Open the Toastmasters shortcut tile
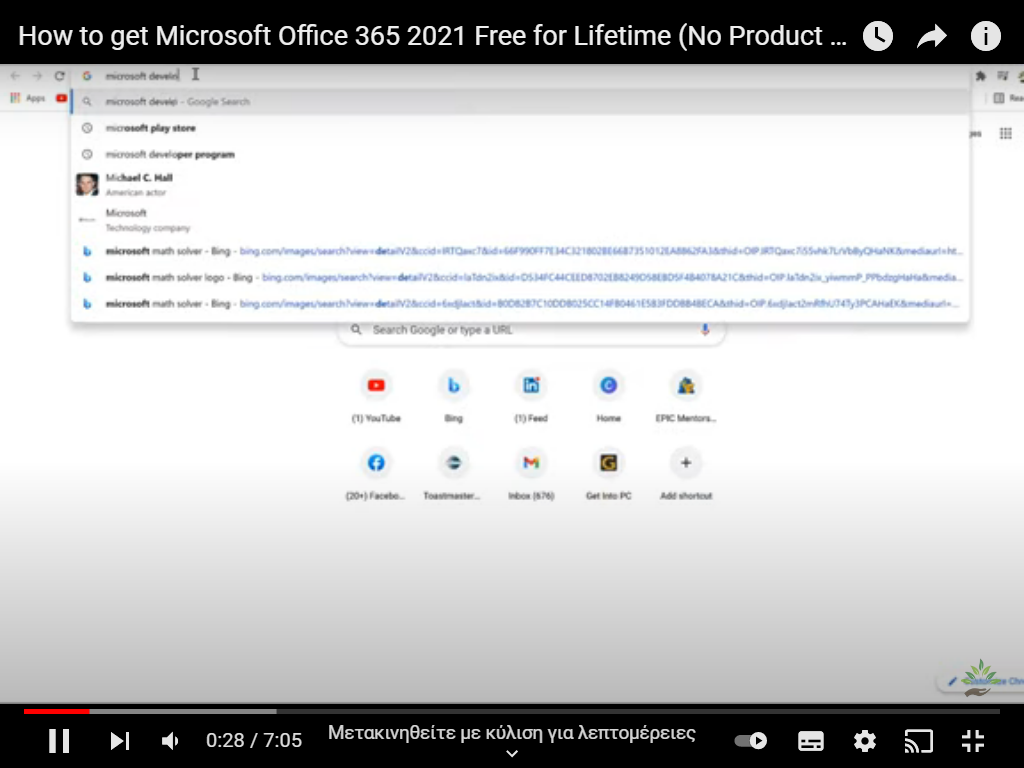1024x768 pixels. coord(453,473)
